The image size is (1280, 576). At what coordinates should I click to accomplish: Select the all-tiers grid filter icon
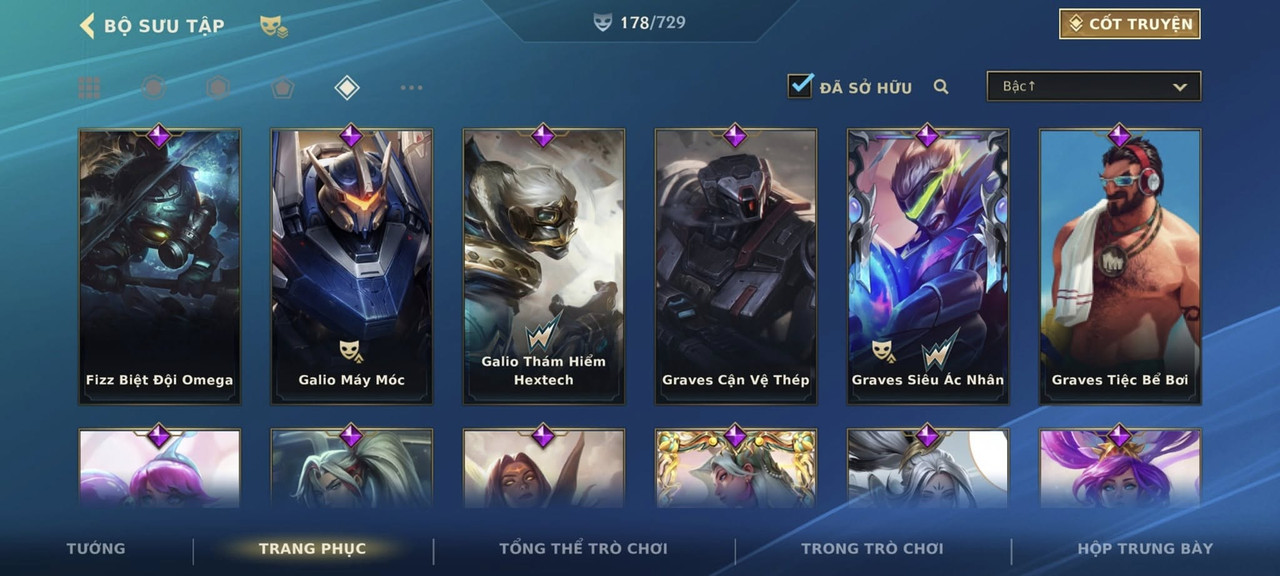89,88
